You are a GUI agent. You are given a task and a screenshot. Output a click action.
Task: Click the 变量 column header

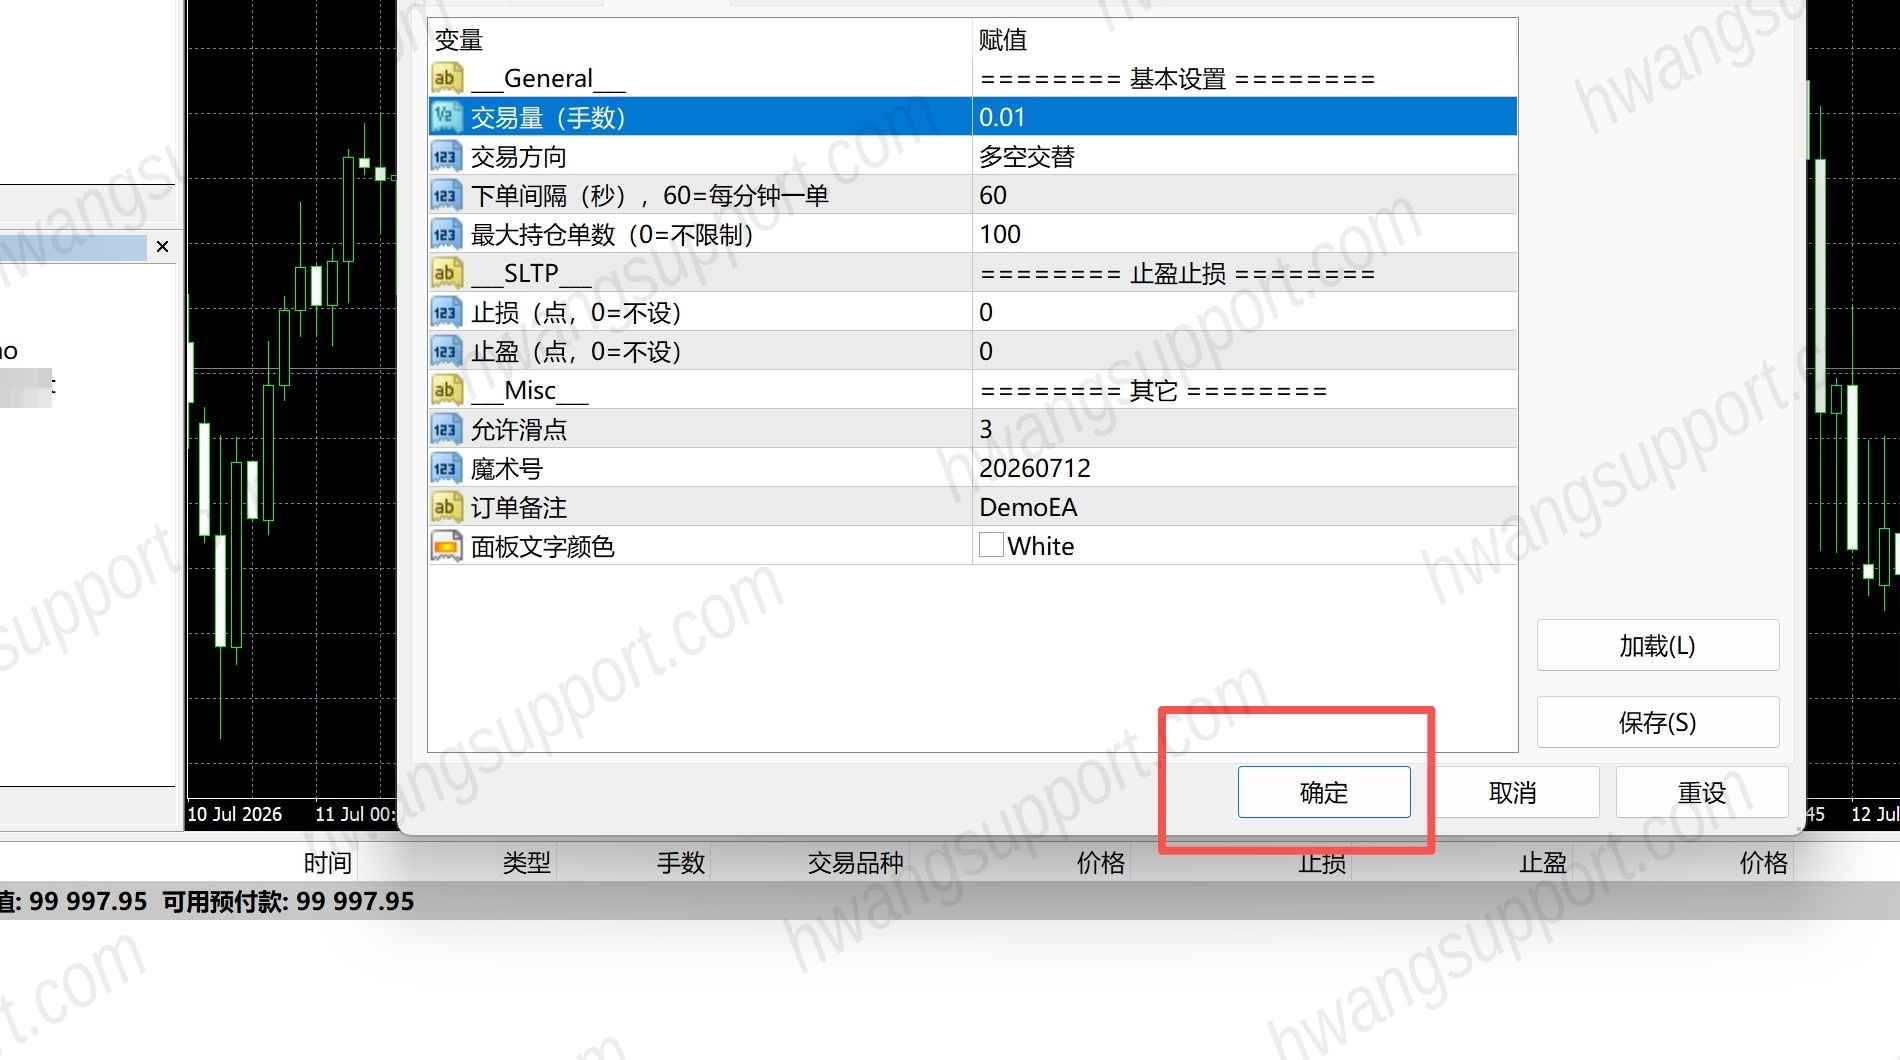459,39
